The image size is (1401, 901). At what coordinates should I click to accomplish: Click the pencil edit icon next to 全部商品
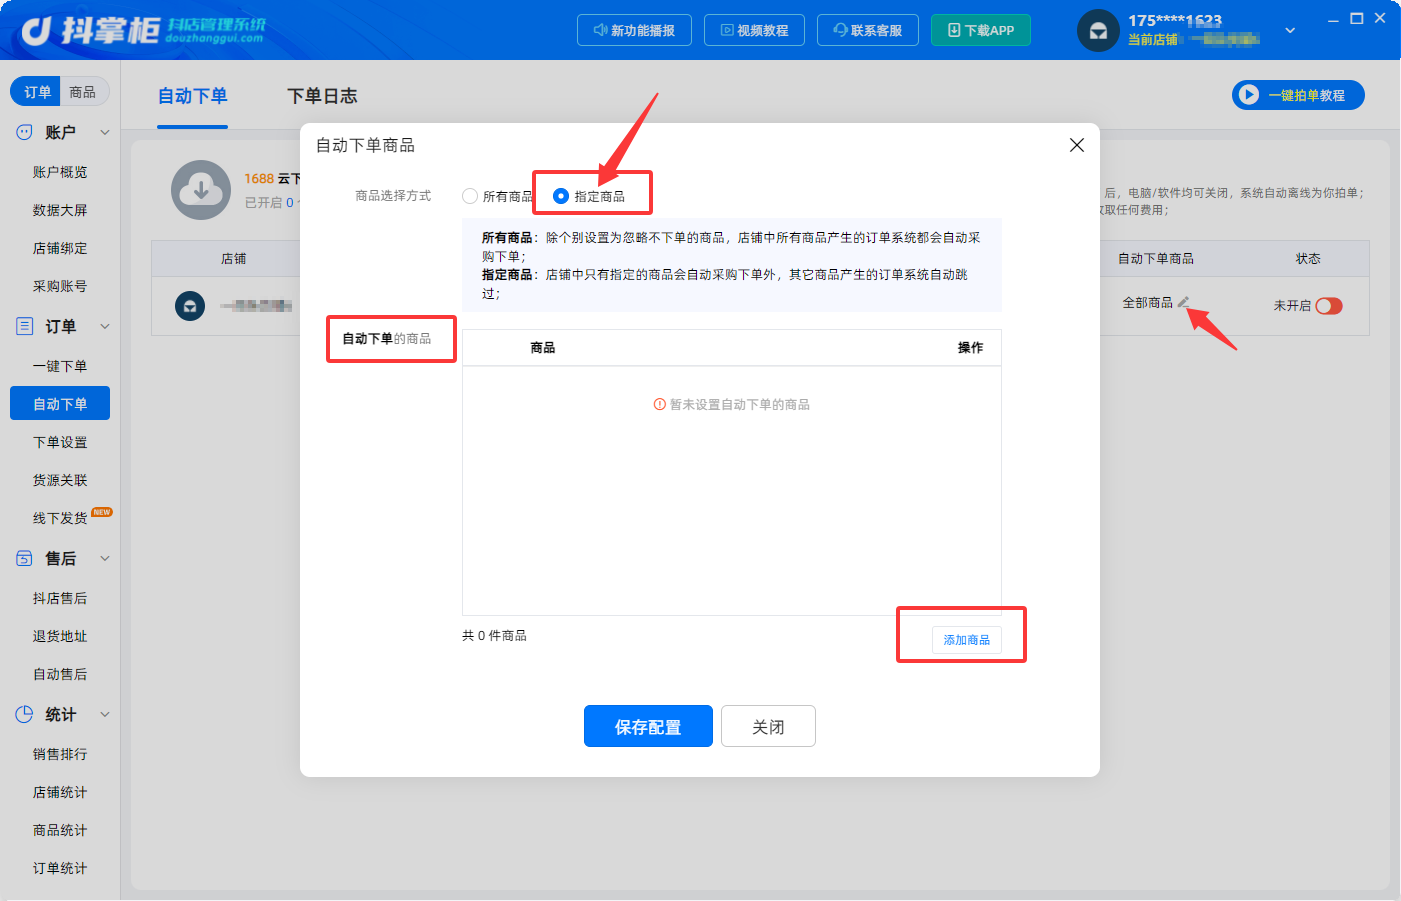pyautogui.click(x=1184, y=302)
